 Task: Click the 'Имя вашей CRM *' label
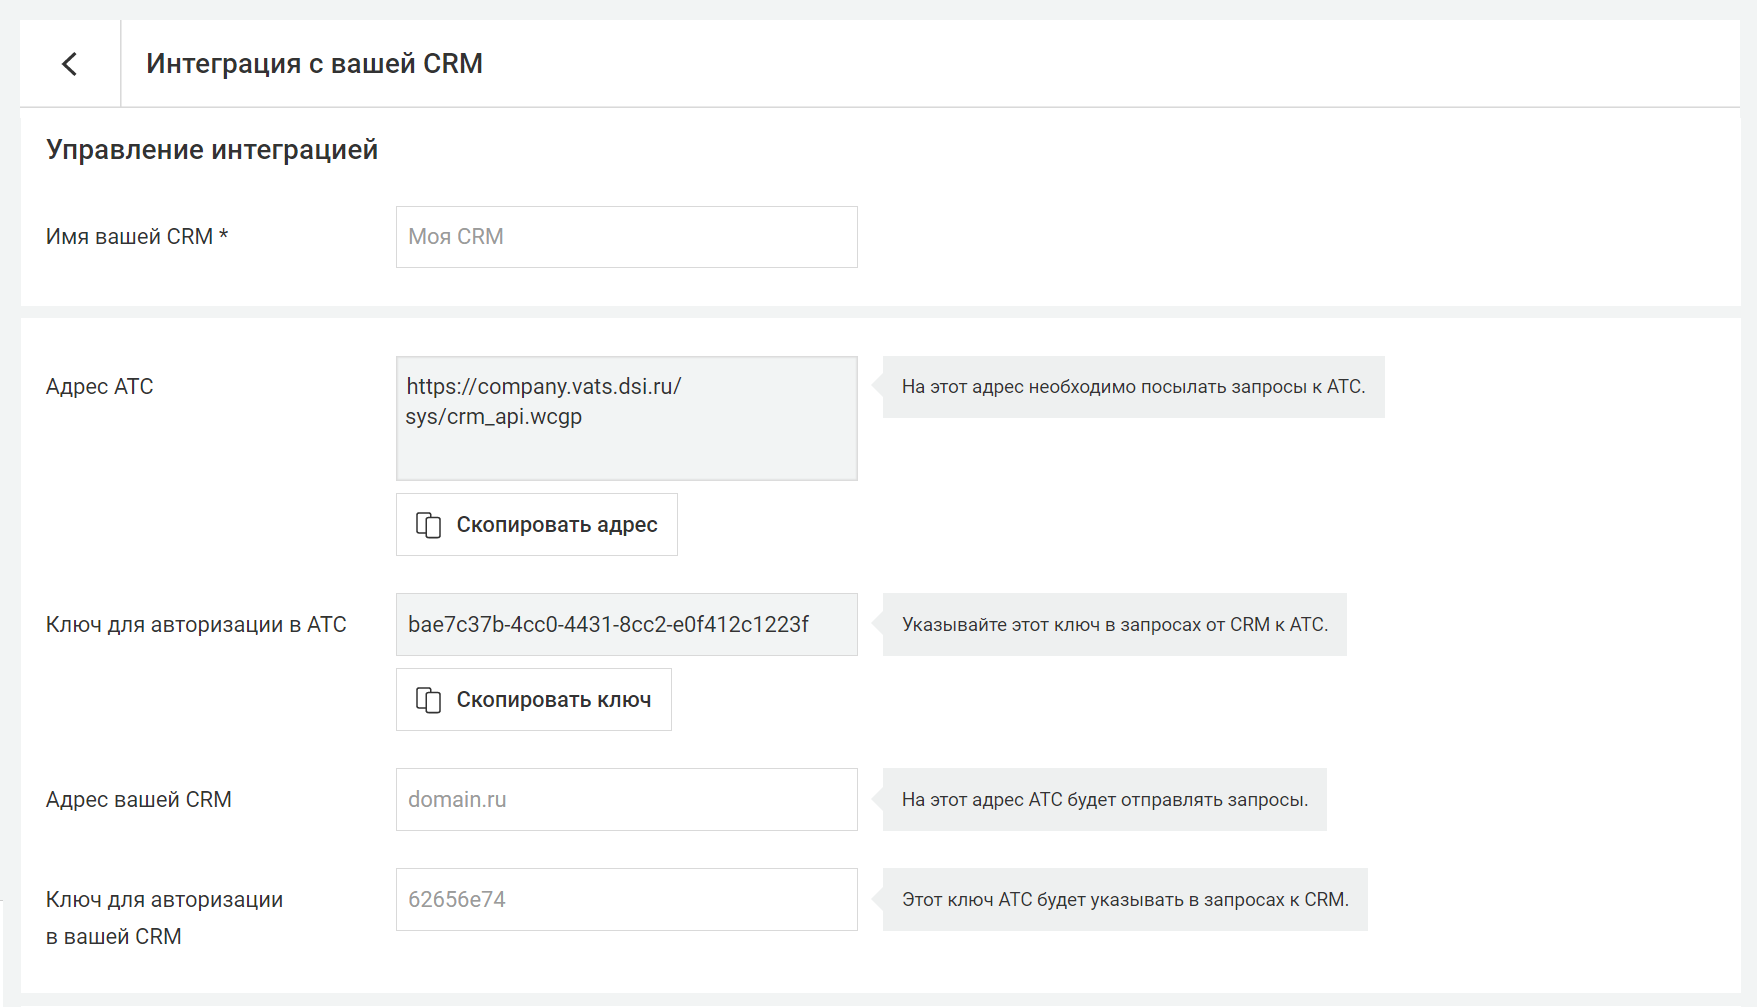137,237
